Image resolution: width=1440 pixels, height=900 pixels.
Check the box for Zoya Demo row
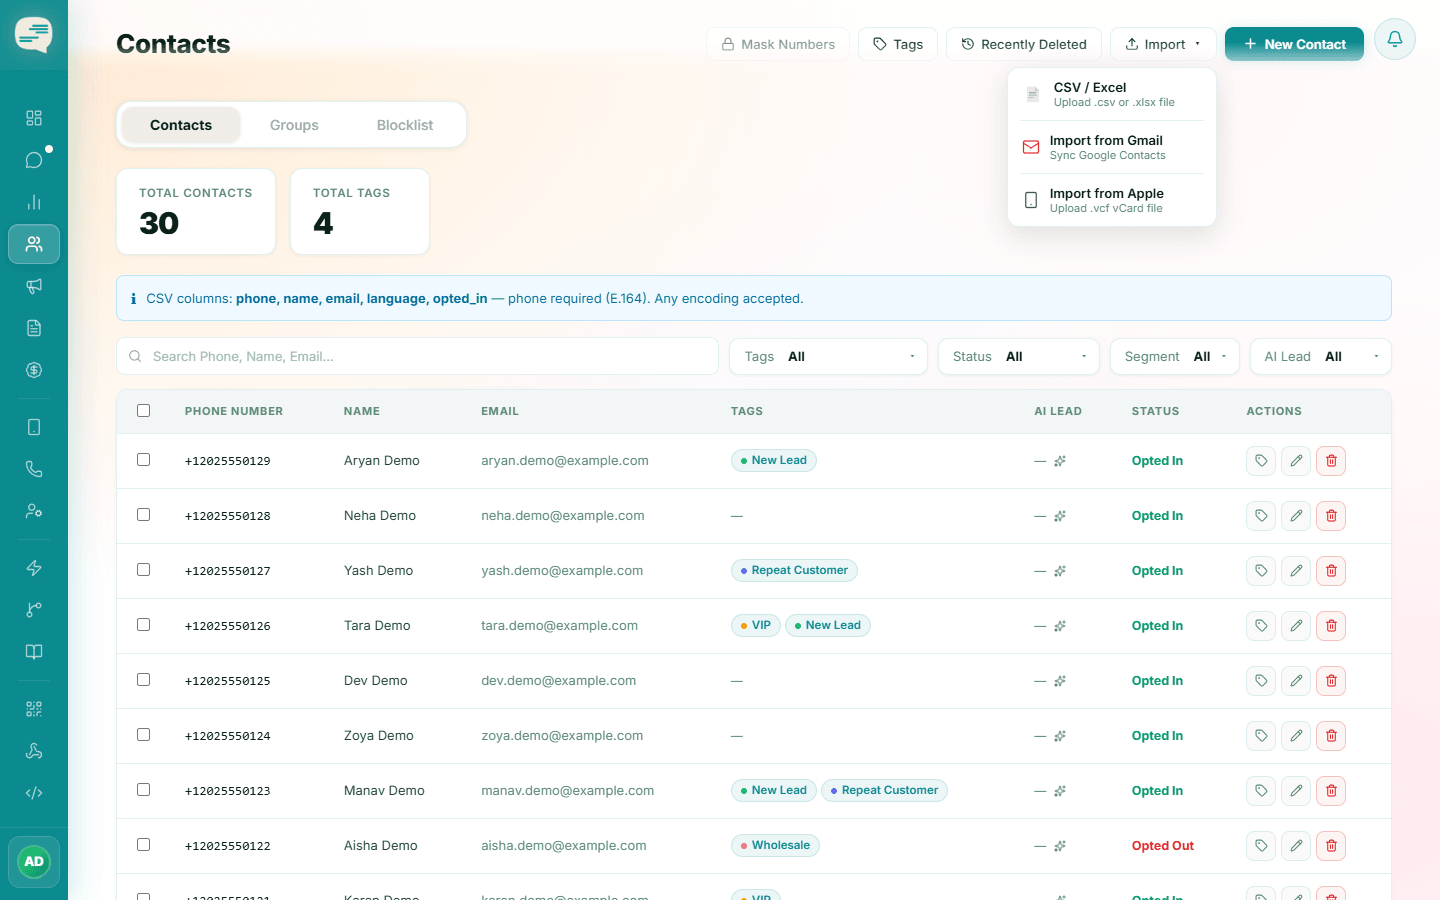tap(144, 735)
